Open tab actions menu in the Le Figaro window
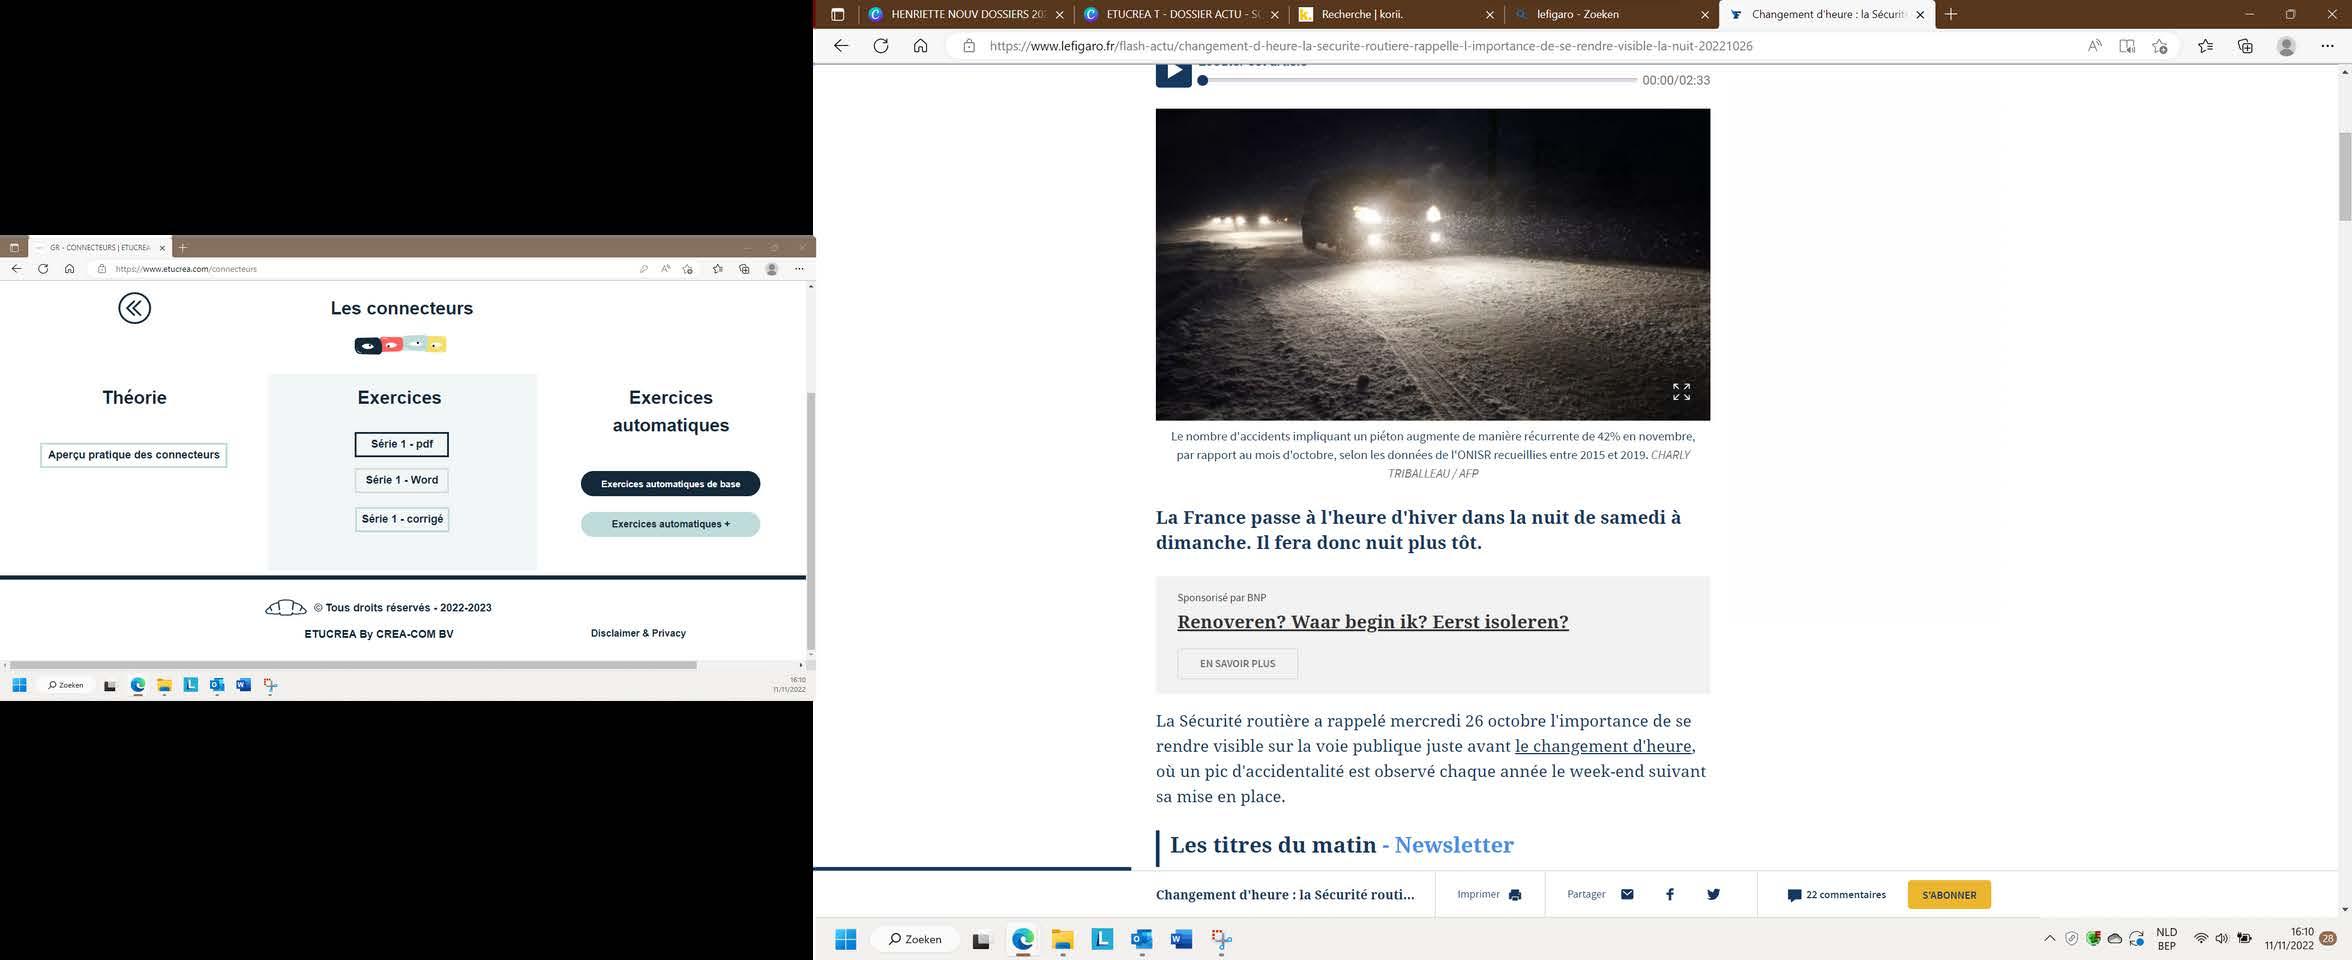 (x=838, y=14)
